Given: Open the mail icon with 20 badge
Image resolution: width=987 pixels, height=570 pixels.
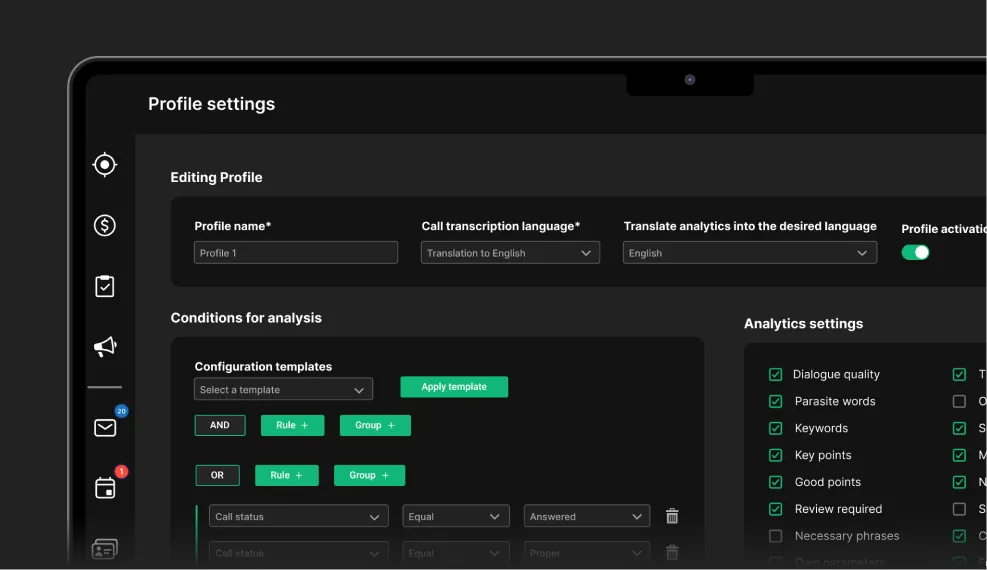Looking at the screenshot, I should (105, 428).
